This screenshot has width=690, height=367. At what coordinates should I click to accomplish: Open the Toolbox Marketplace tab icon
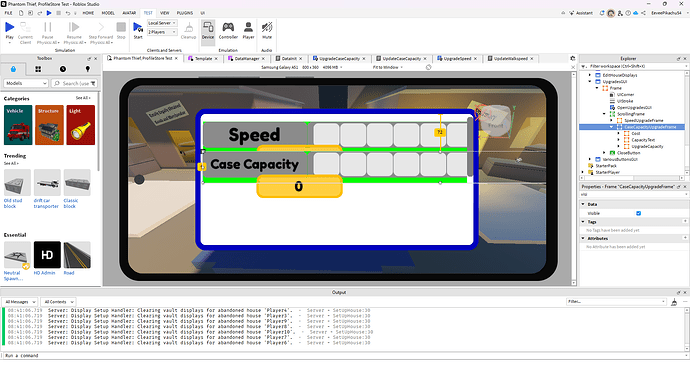tap(13, 69)
